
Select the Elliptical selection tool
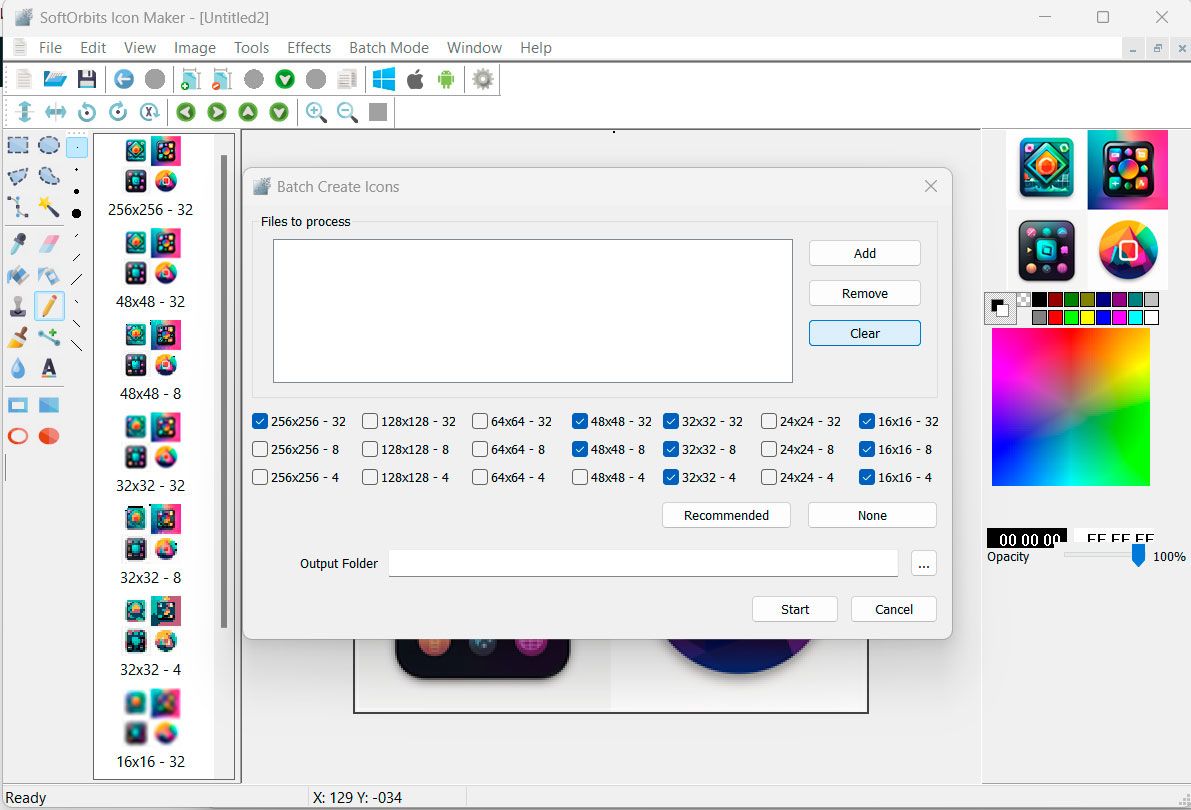click(x=48, y=146)
